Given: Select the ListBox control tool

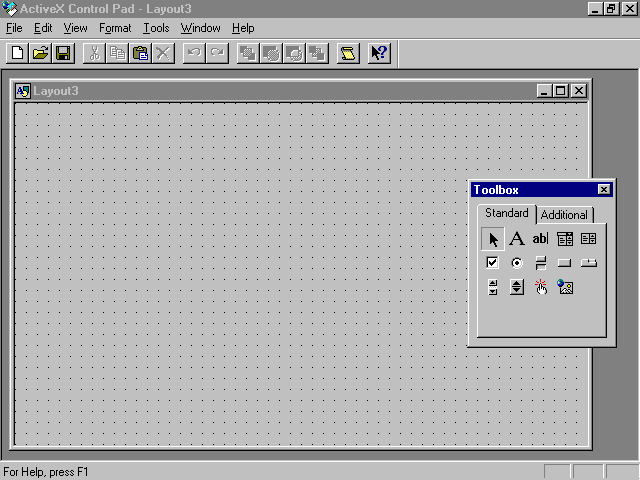Looking at the screenshot, I should 589,239.
